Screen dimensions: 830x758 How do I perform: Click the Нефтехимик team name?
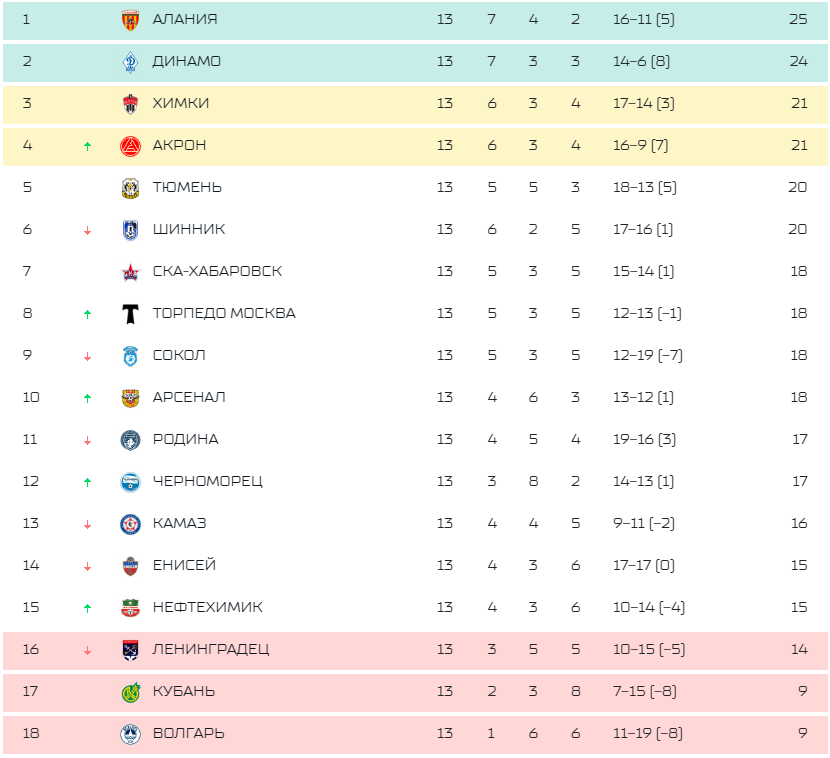pos(208,607)
